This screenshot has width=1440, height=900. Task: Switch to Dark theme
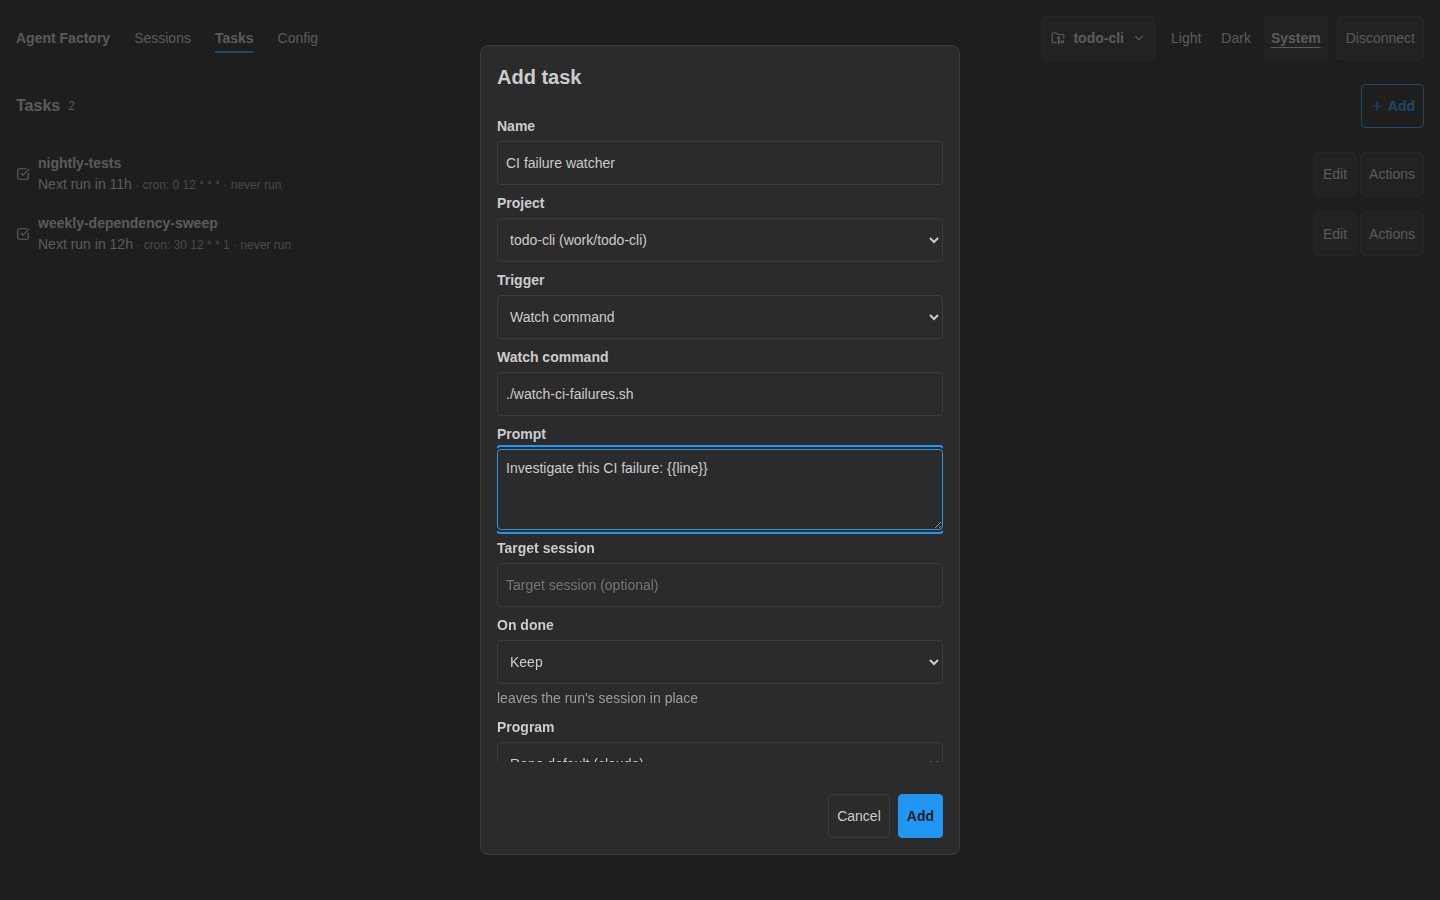pyautogui.click(x=1236, y=38)
